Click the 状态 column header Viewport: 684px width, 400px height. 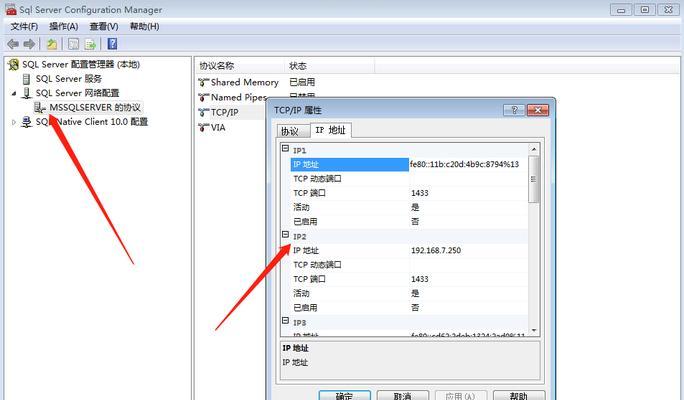[329, 66]
